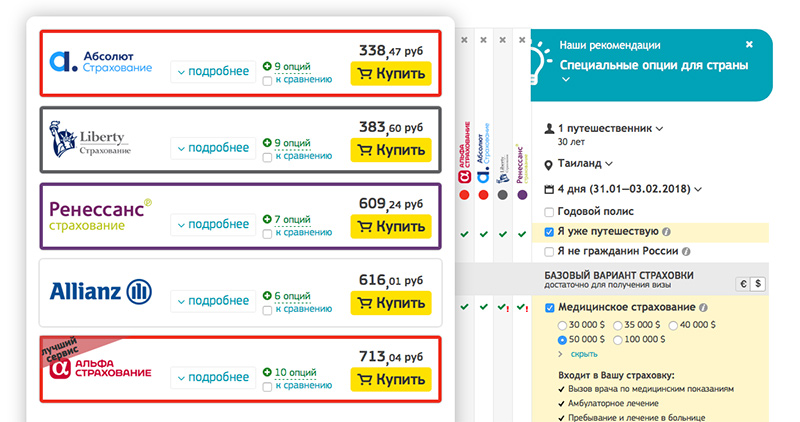The height and width of the screenshot is (422, 800).
Task: Click the Liberty Страхование logo
Action: (90, 139)
